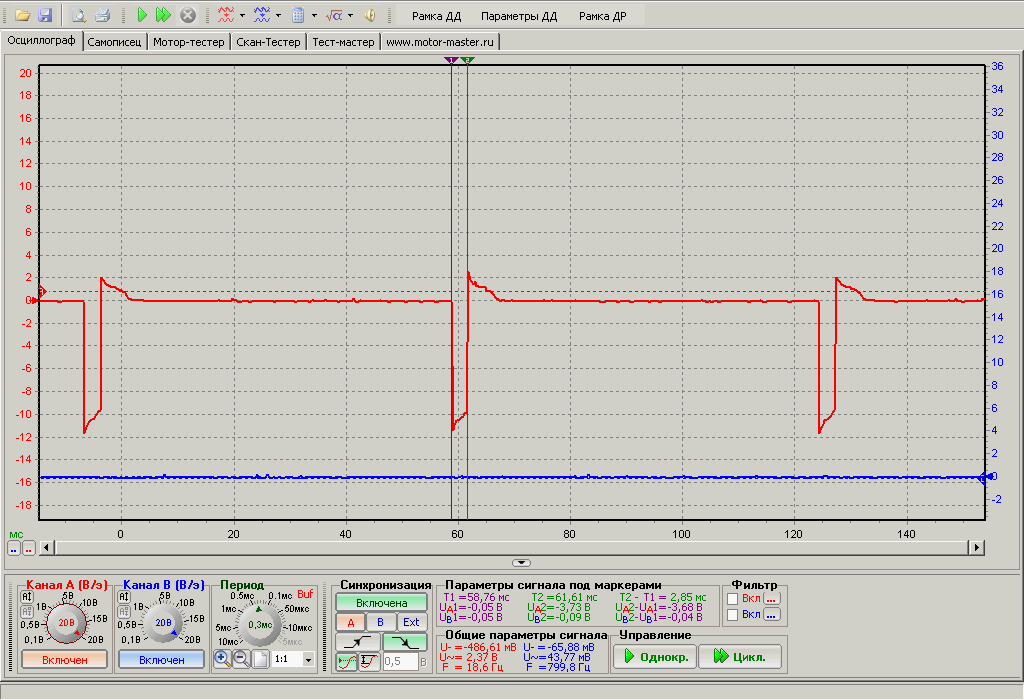Click the Цикл. cyclic-run button
The width and height of the screenshot is (1024, 700).
pyautogui.click(x=740, y=656)
